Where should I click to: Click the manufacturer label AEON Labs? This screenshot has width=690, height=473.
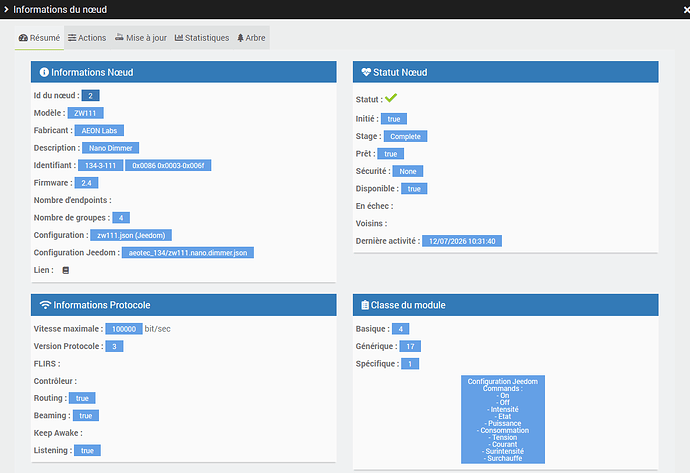point(99,131)
